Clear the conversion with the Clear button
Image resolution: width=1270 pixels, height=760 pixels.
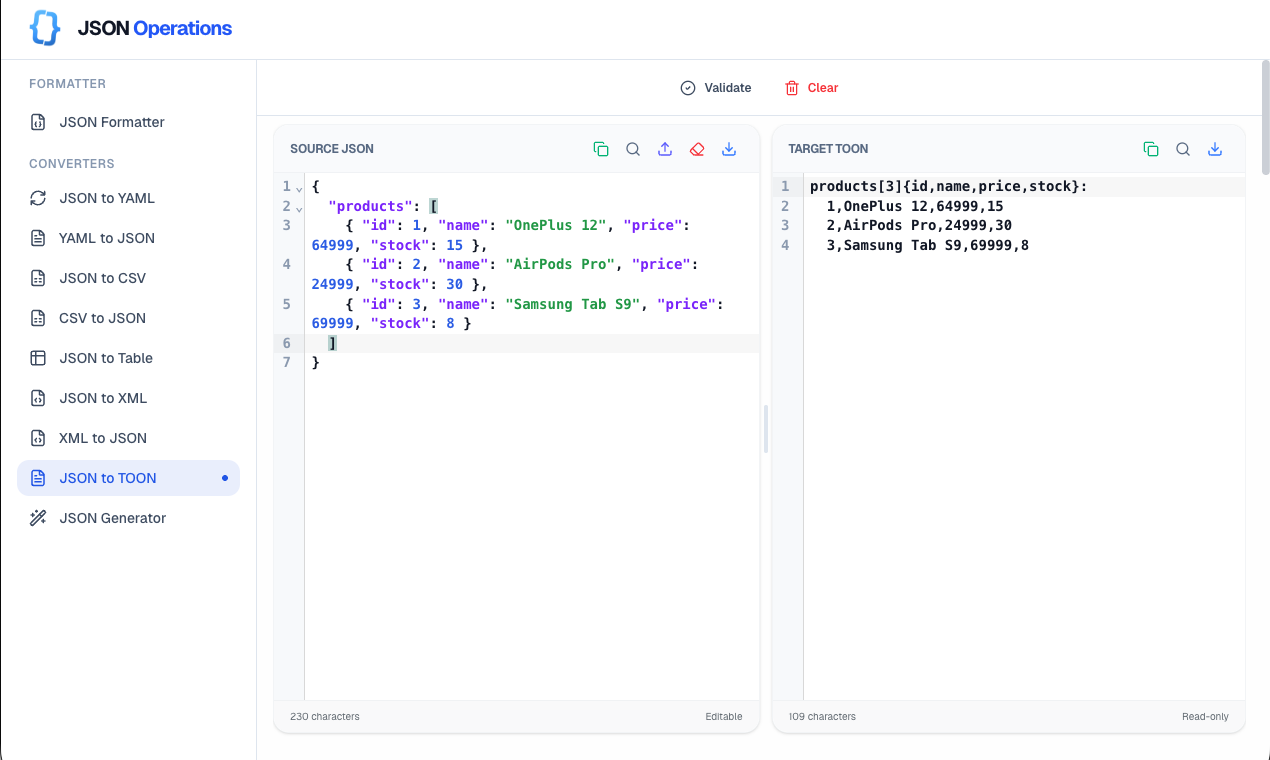point(811,87)
